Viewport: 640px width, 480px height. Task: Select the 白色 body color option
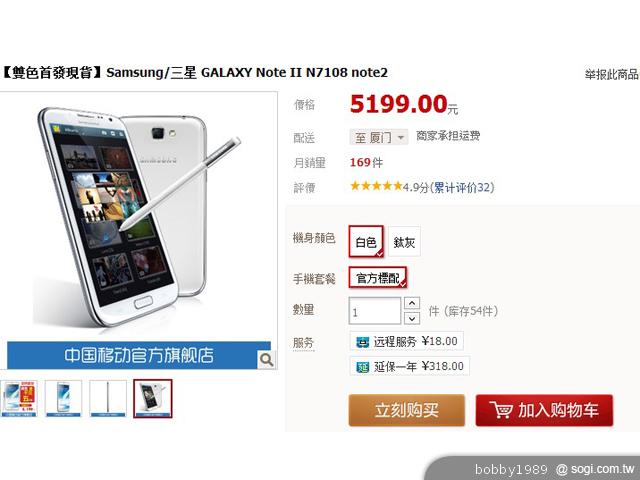(366, 242)
